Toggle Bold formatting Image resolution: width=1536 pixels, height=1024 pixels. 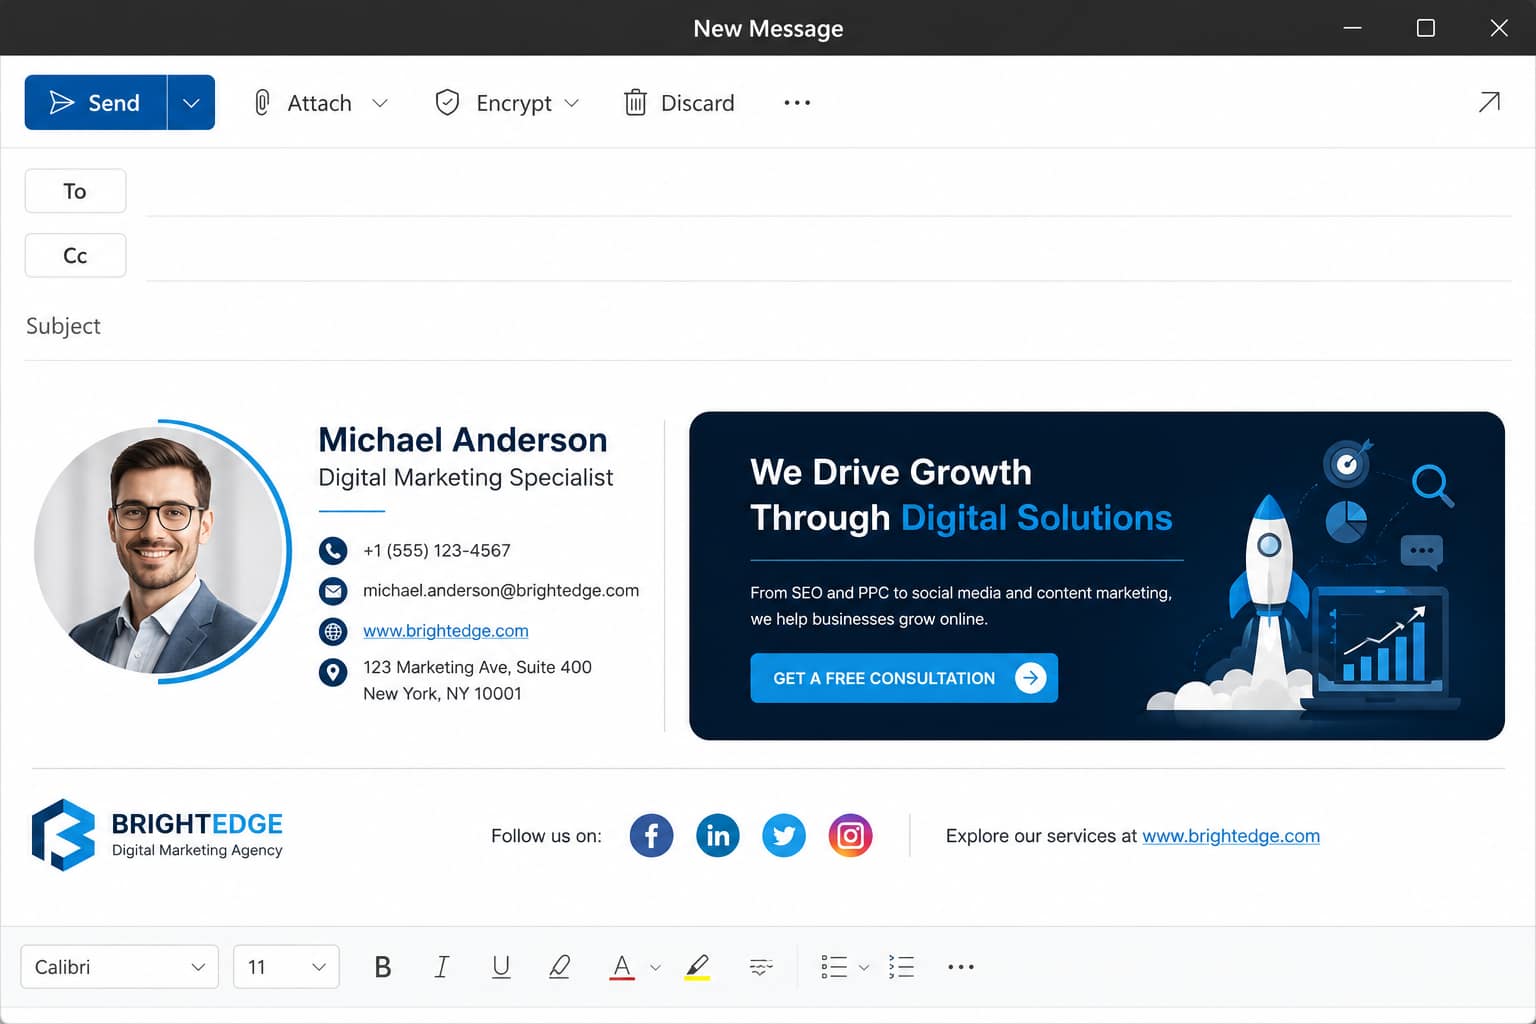click(382, 967)
